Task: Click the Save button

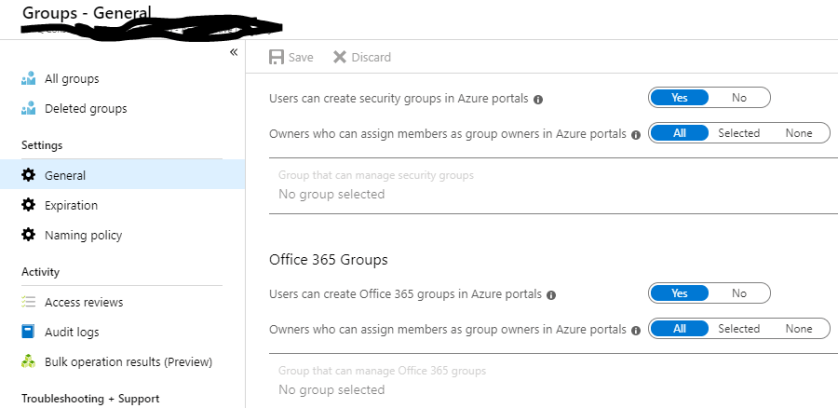Action: tap(291, 57)
